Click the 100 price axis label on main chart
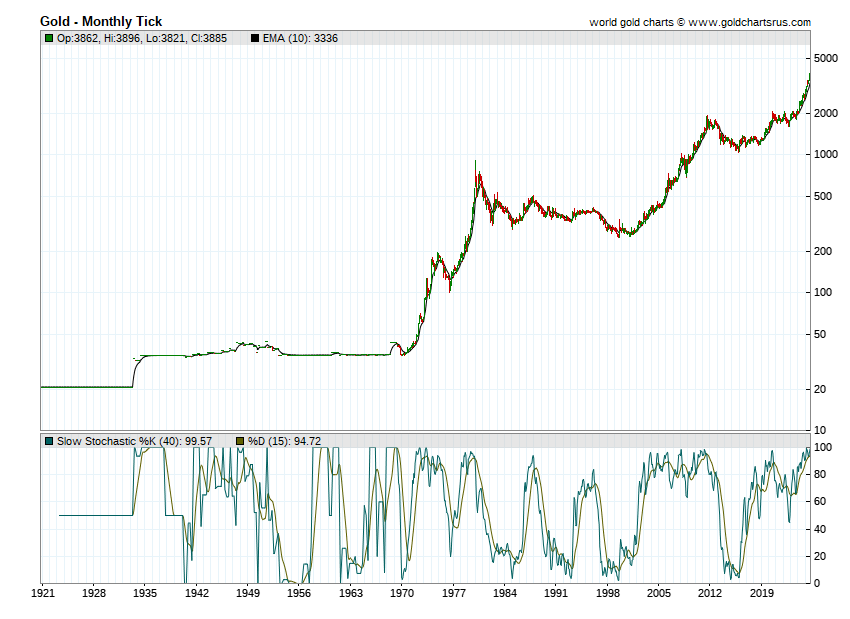Screen dimensions: 850x619 point(823,292)
